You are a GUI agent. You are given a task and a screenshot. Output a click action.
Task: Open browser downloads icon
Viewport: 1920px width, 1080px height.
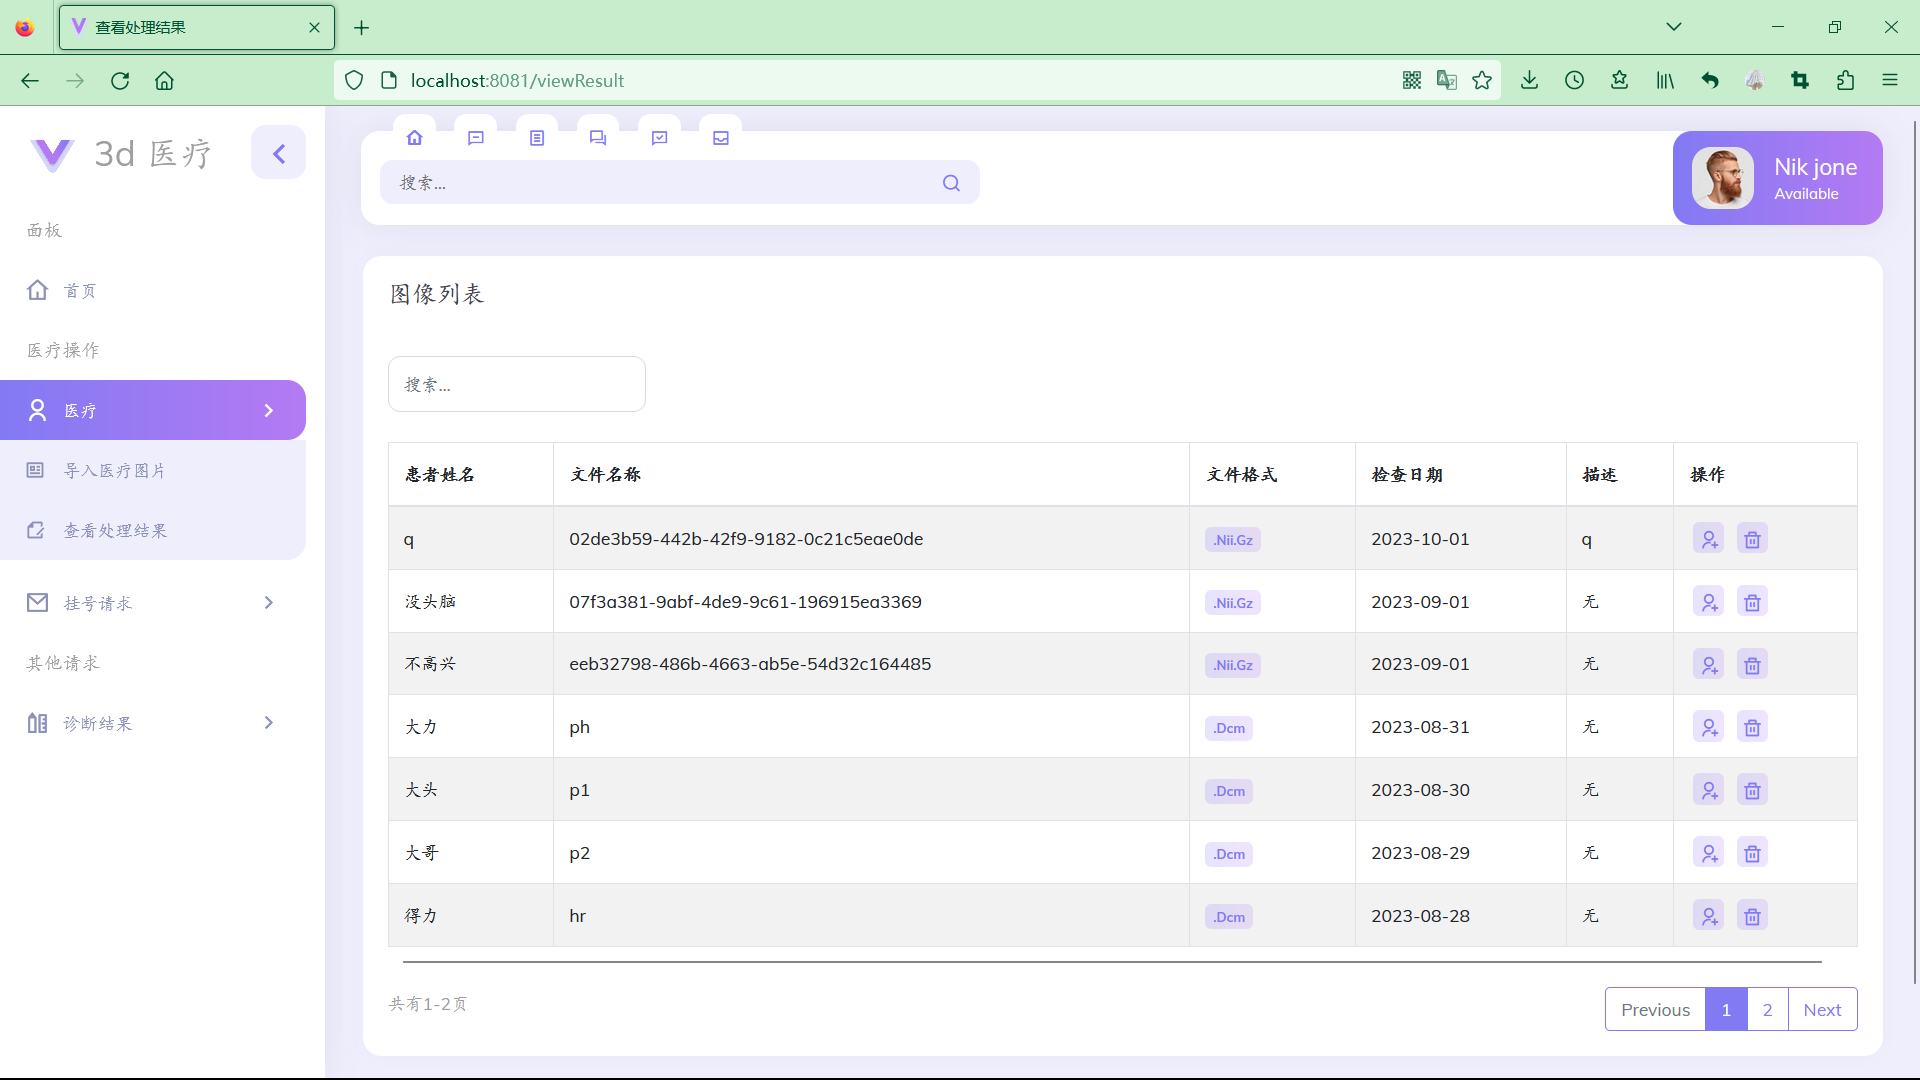(1529, 80)
